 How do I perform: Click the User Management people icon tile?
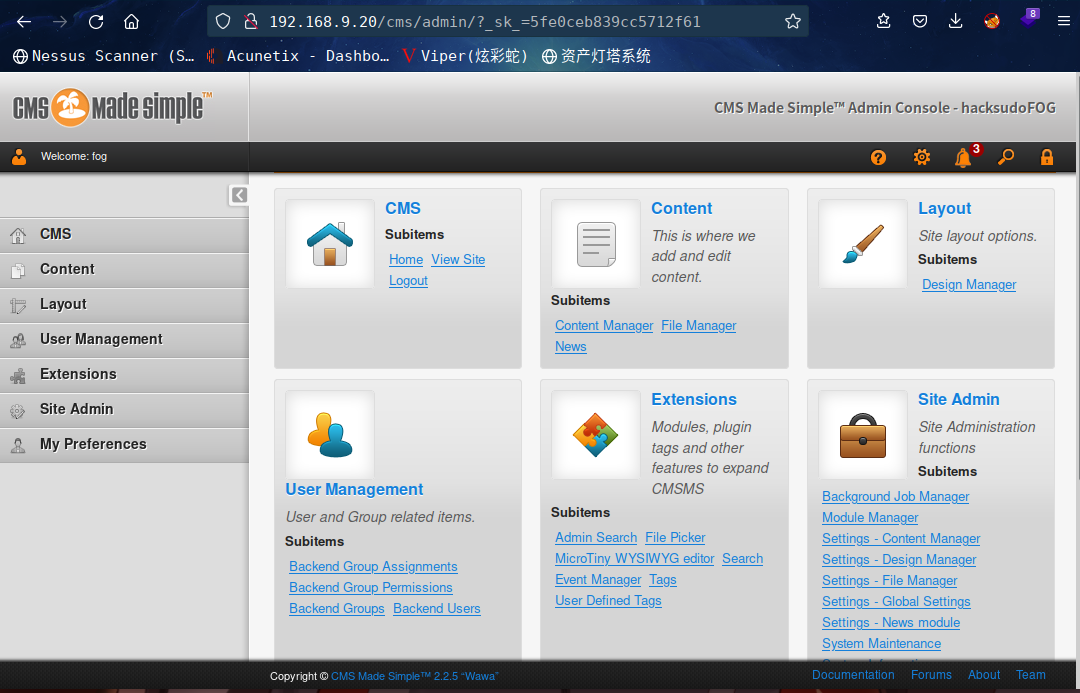330,435
